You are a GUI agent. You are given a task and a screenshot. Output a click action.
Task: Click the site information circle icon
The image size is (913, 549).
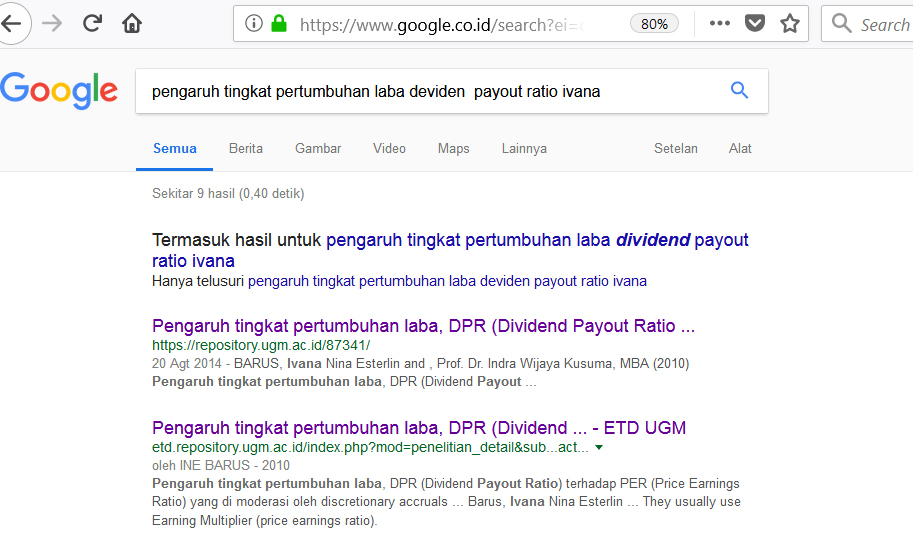click(x=254, y=24)
